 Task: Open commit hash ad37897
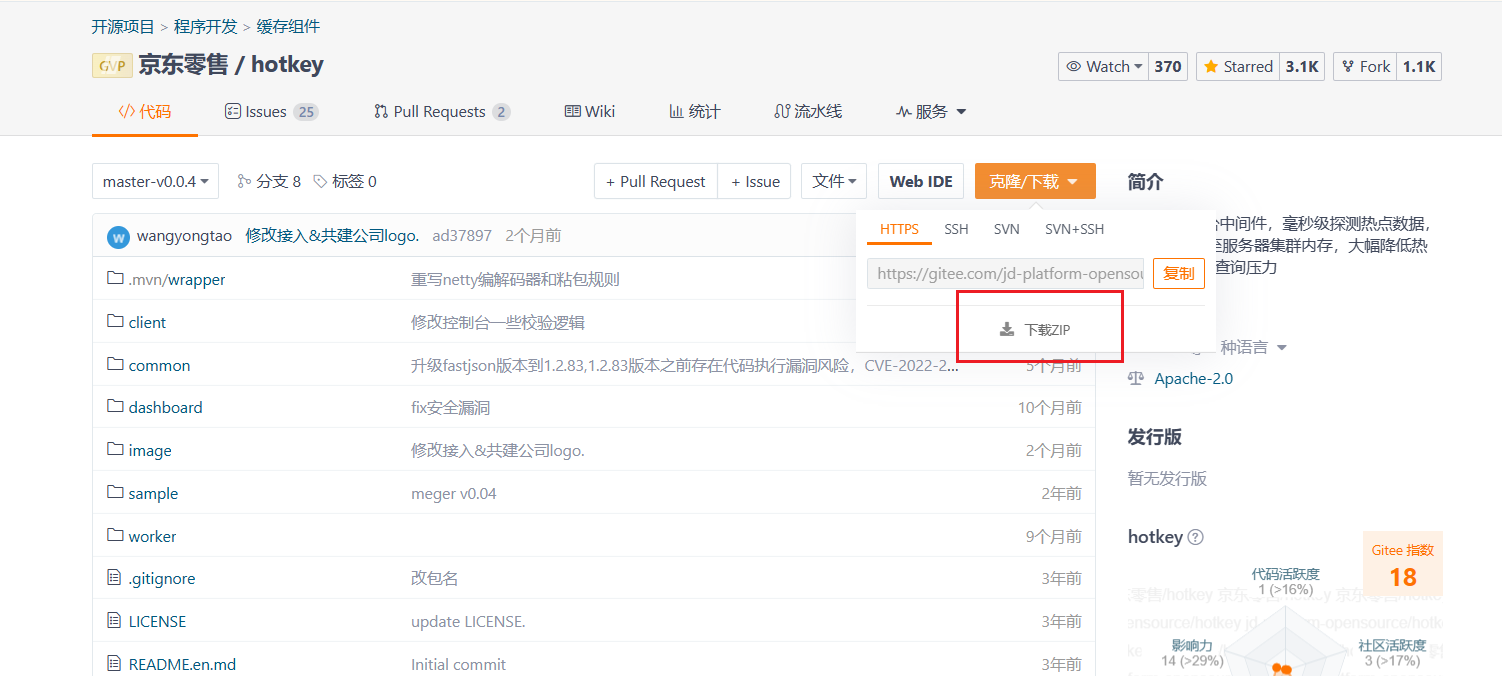pyautogui.click(x=462, y=236)
